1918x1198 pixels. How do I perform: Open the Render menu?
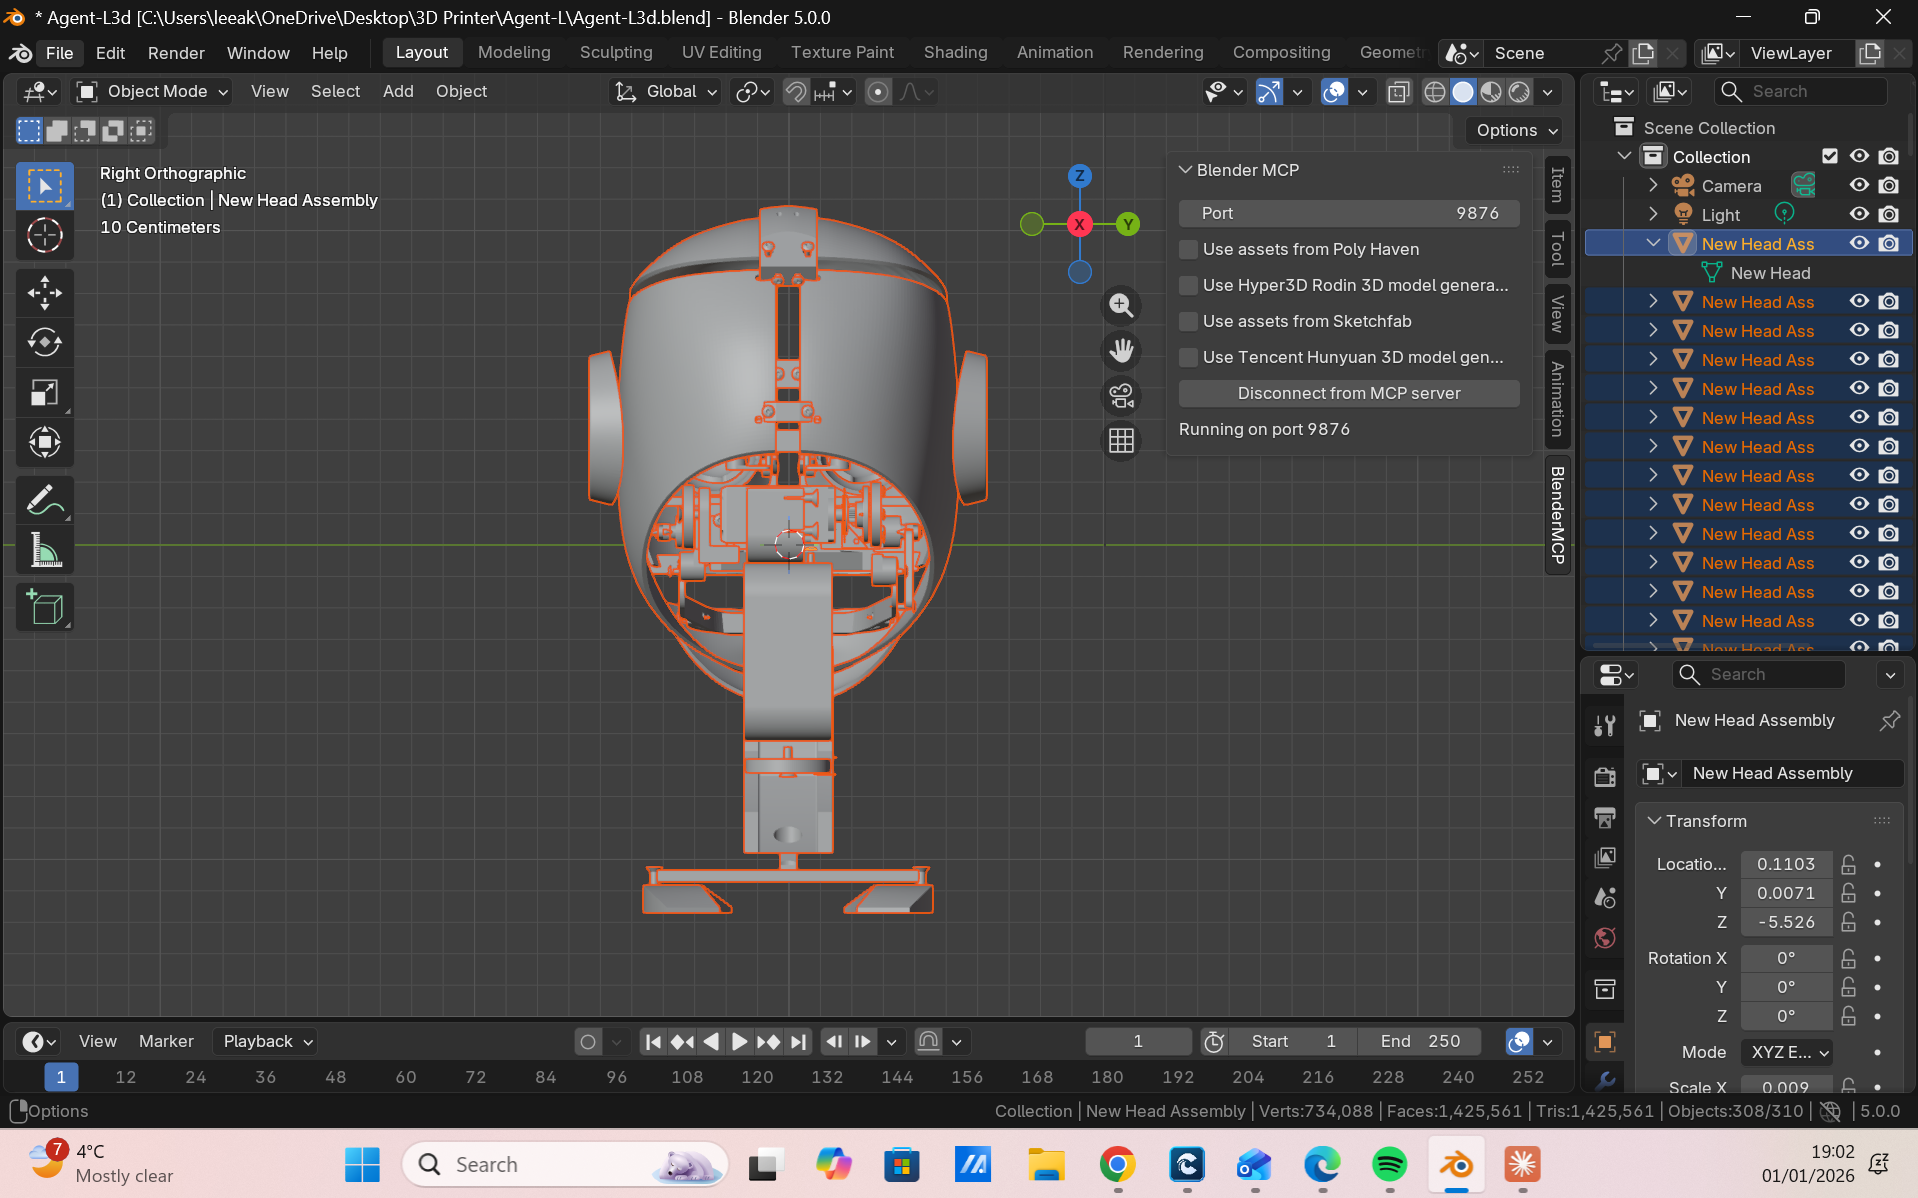176,53
